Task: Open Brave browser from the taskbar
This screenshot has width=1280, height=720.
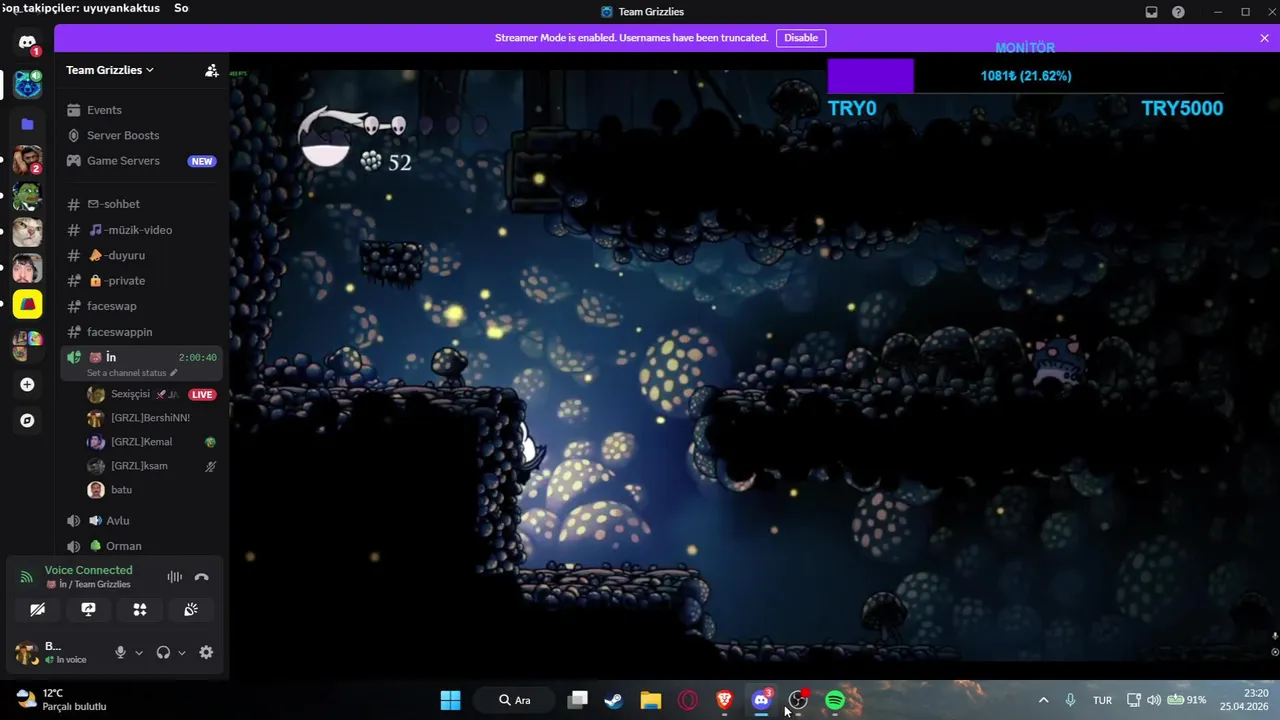Action: 725,700
